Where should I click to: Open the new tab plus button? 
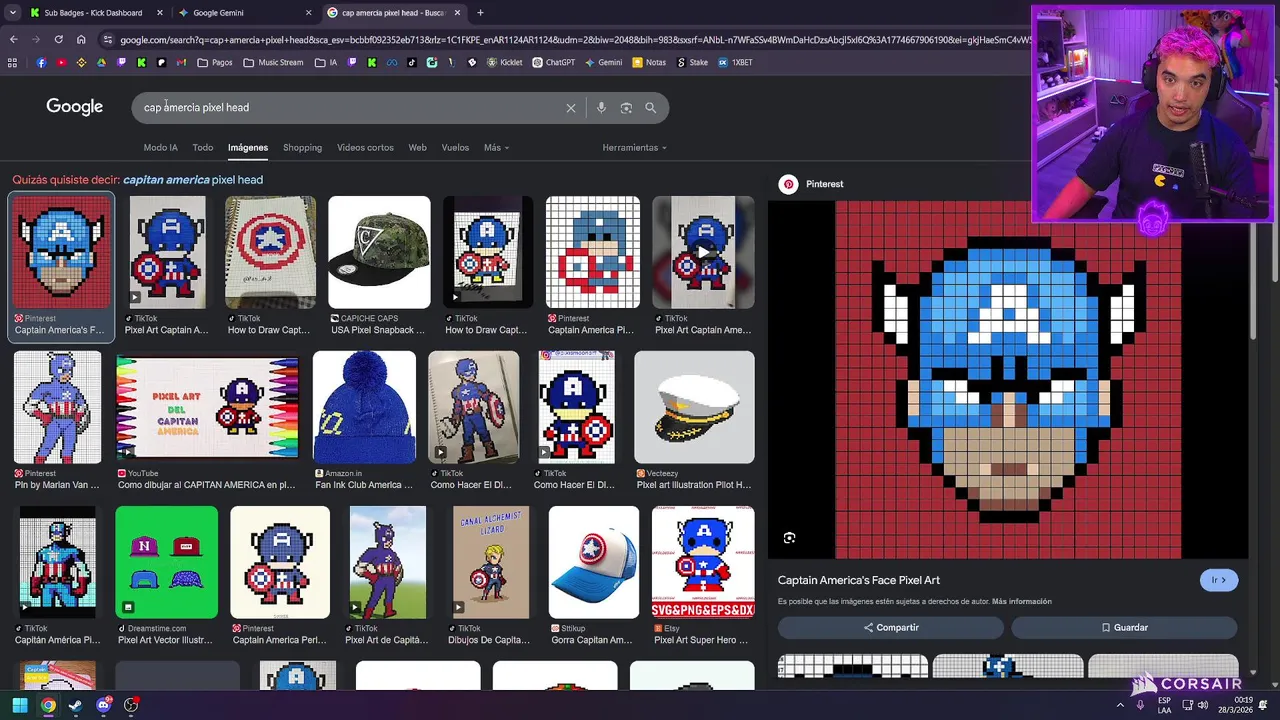point(480,13)
